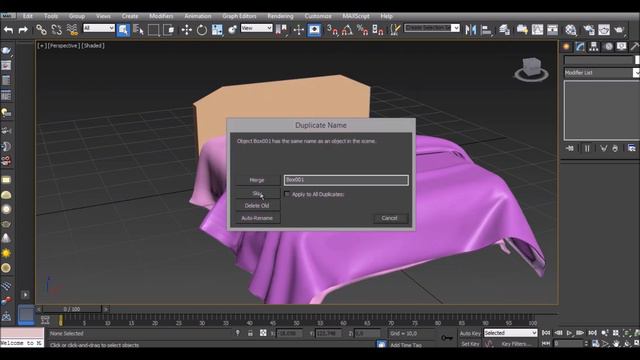
Task: Click the [Perspective] viewport label
Action: [63, 46]
